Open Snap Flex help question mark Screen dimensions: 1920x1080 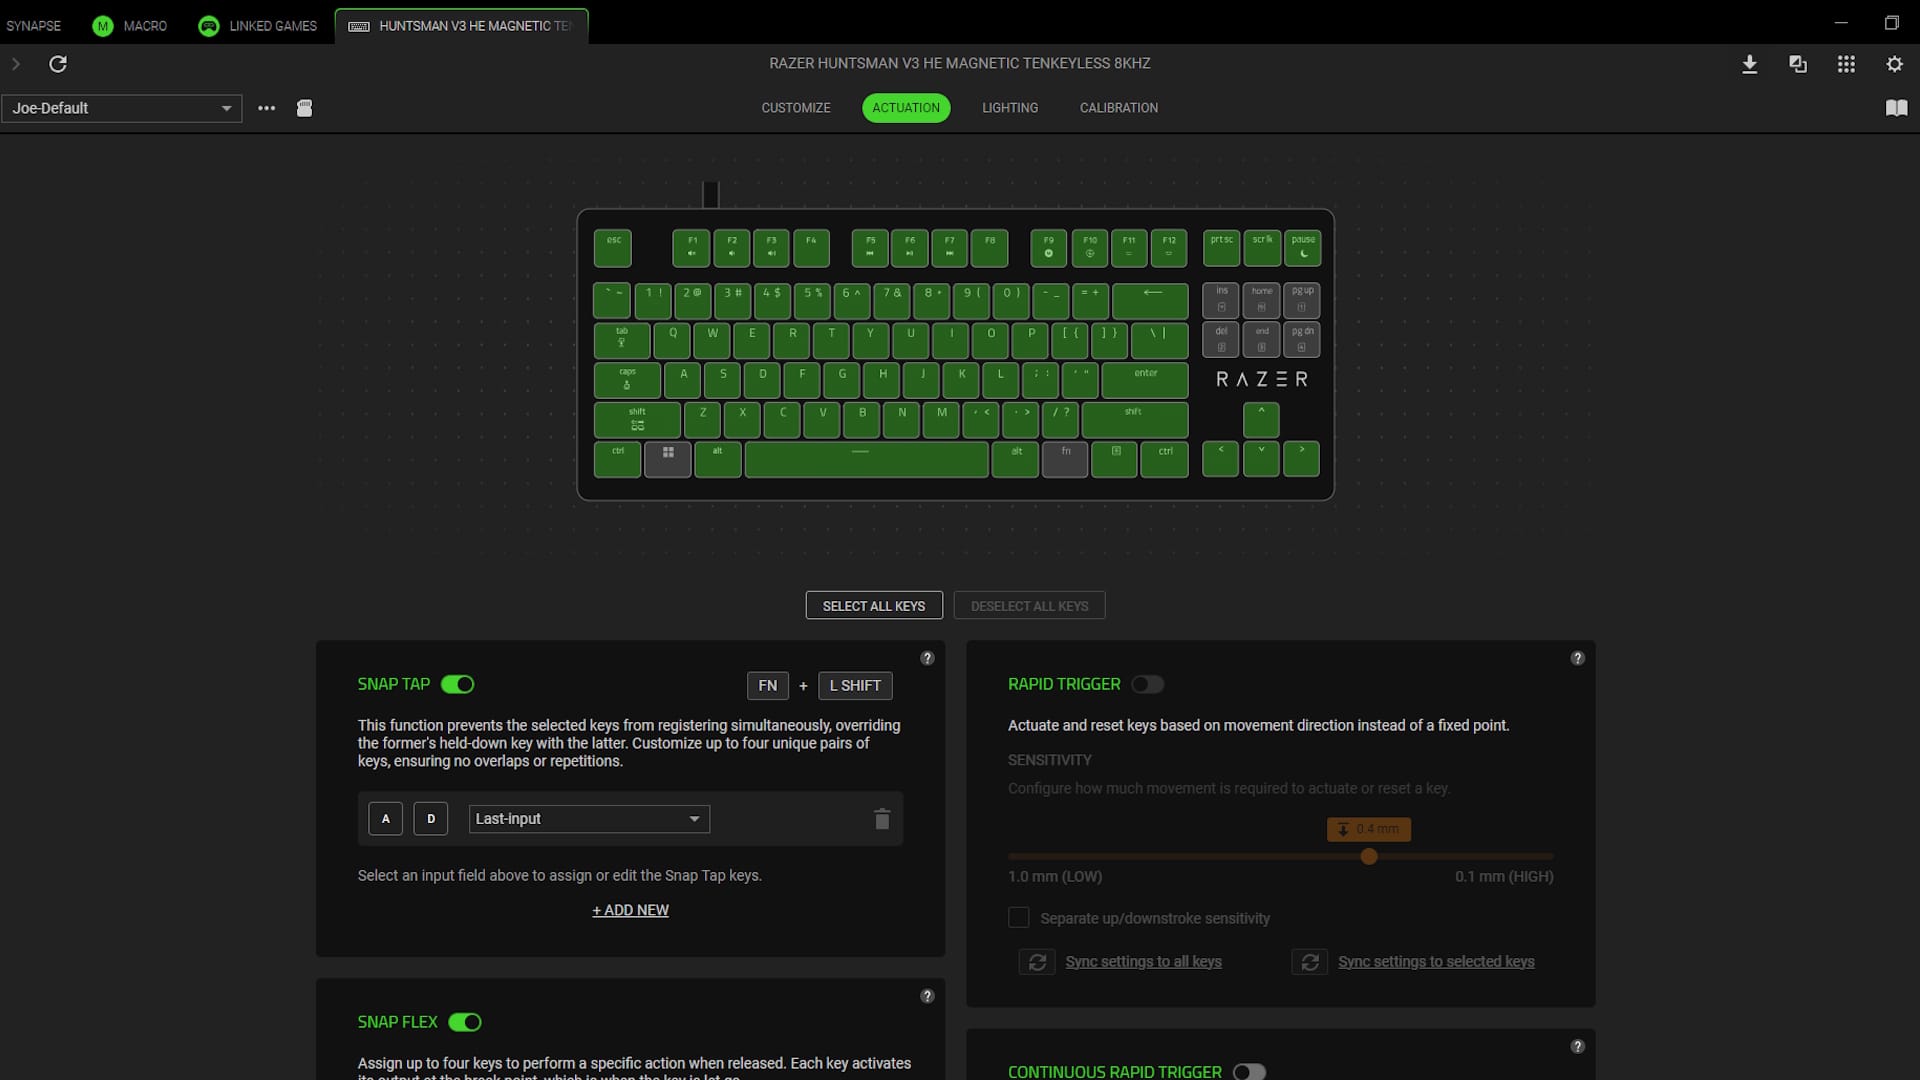[927, 996]
